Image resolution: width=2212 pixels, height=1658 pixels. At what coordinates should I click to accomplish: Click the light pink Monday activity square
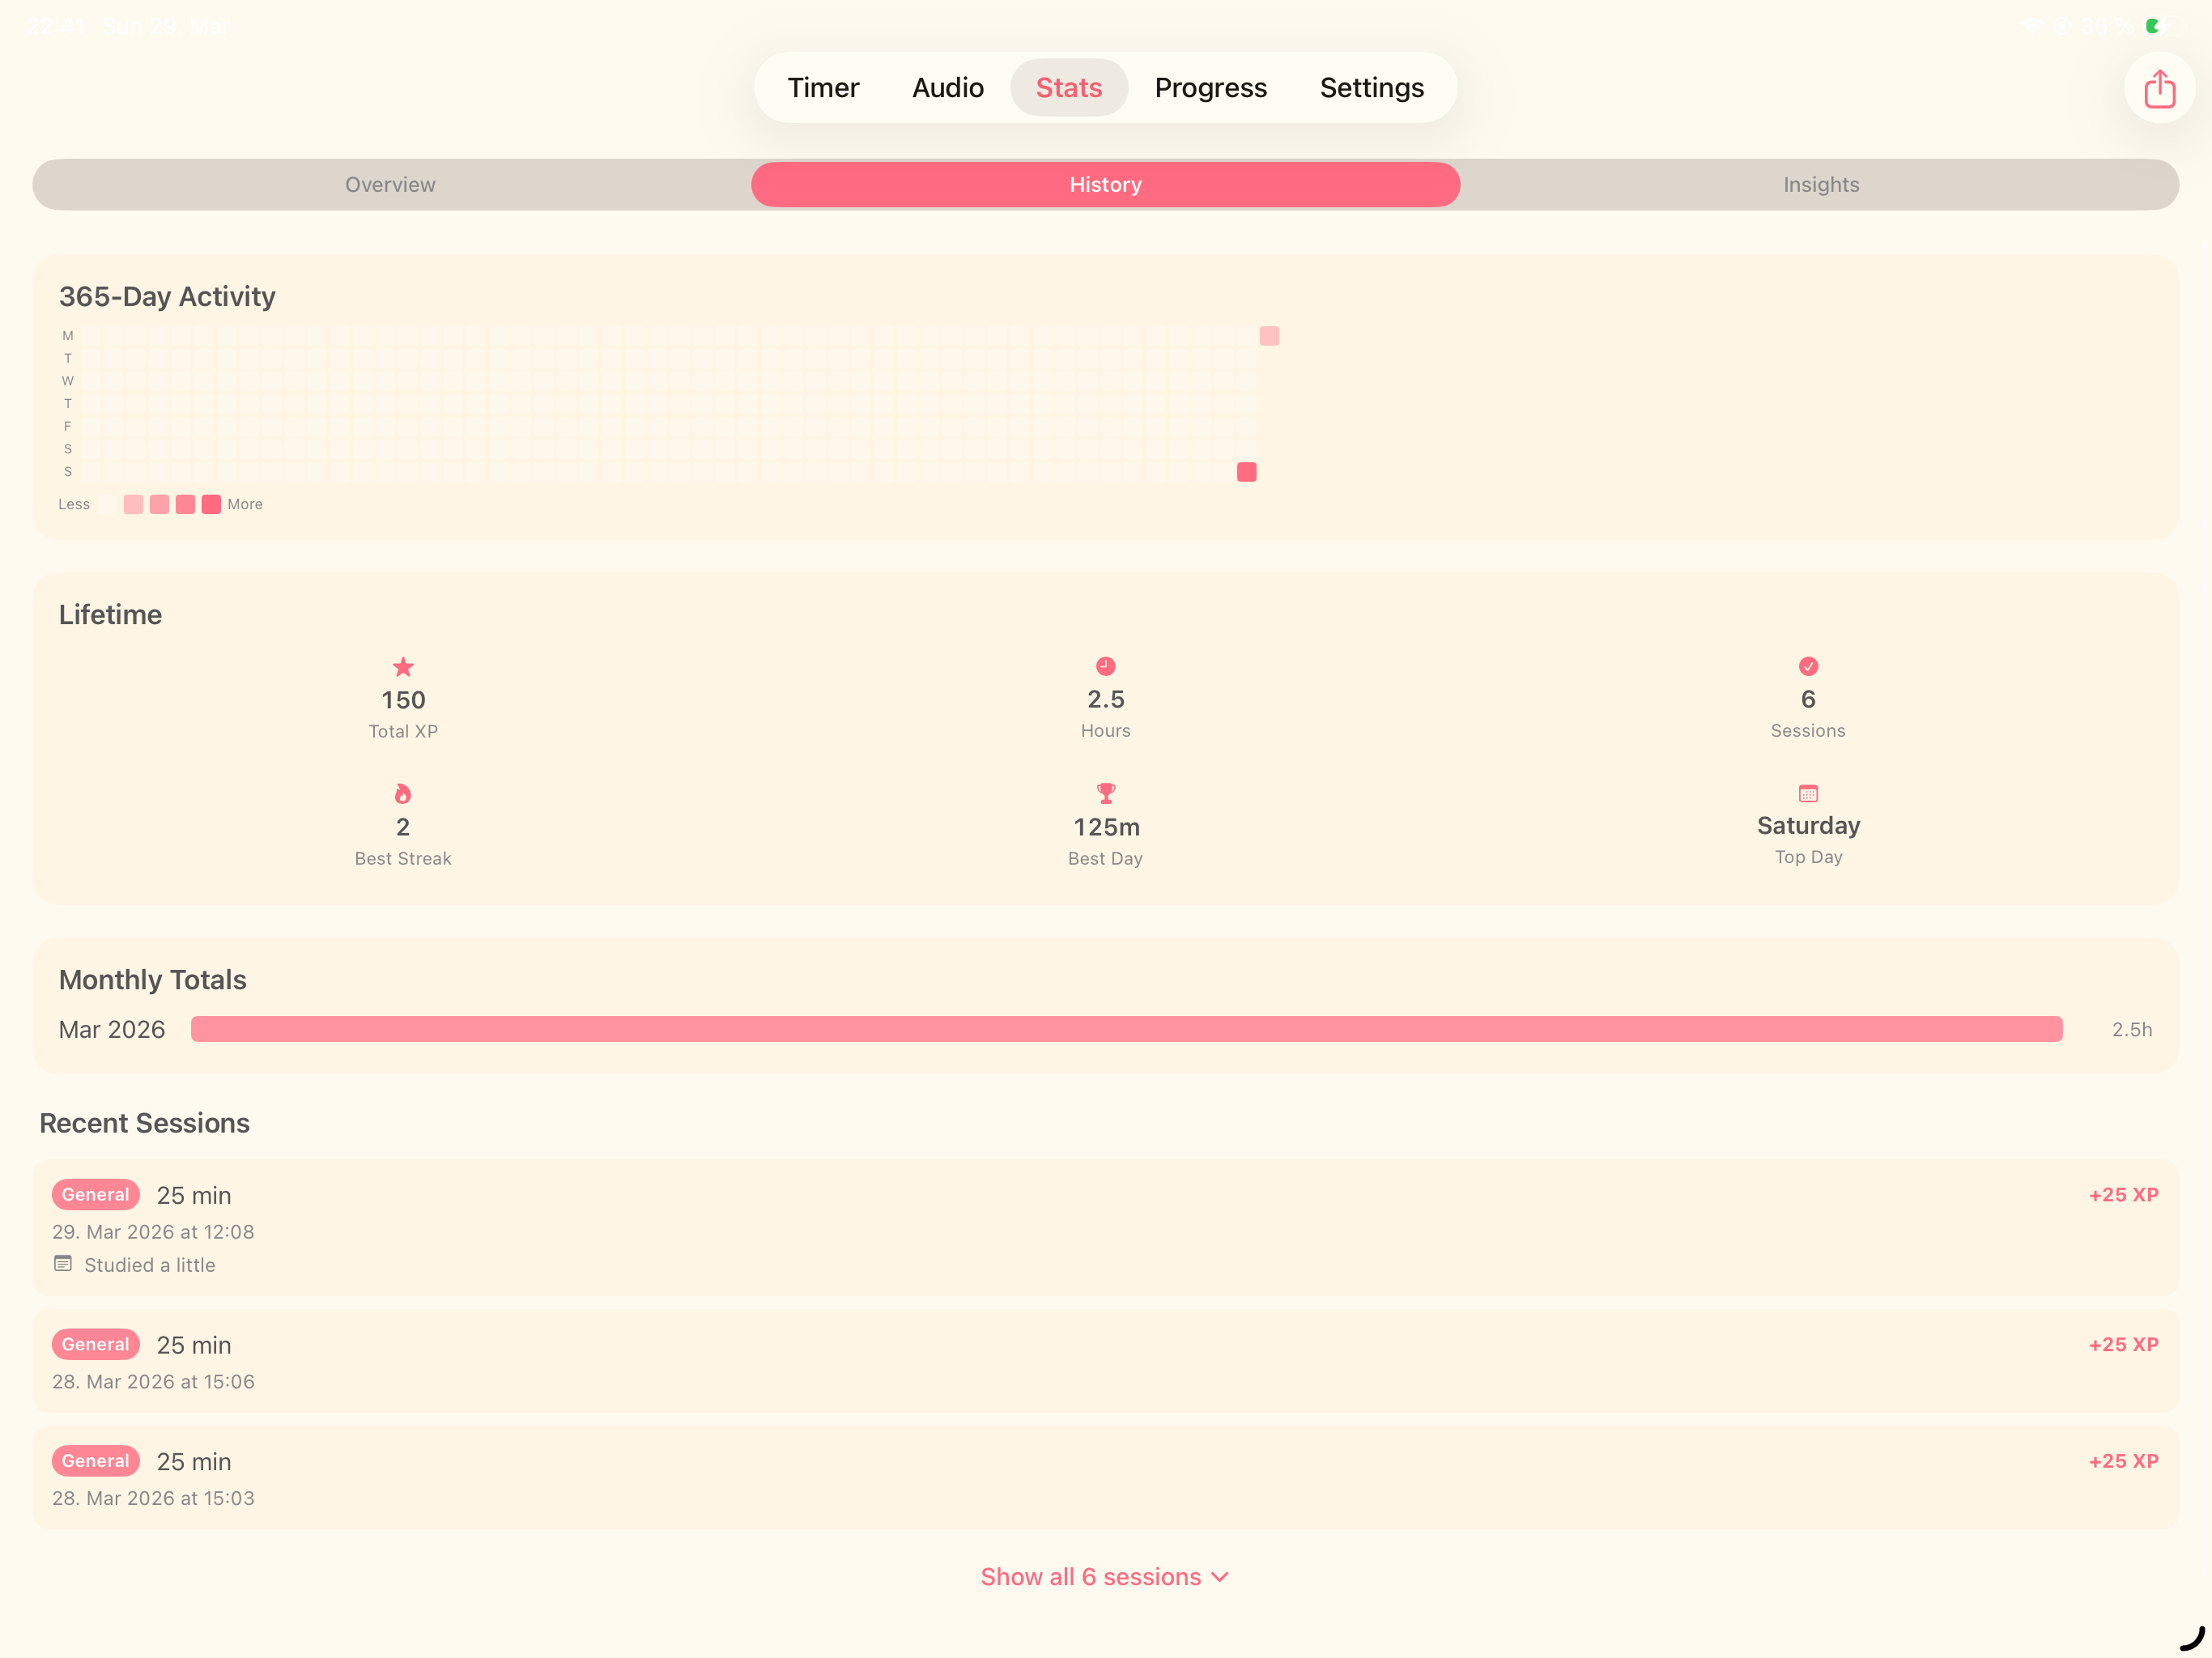pos(1269,336)
